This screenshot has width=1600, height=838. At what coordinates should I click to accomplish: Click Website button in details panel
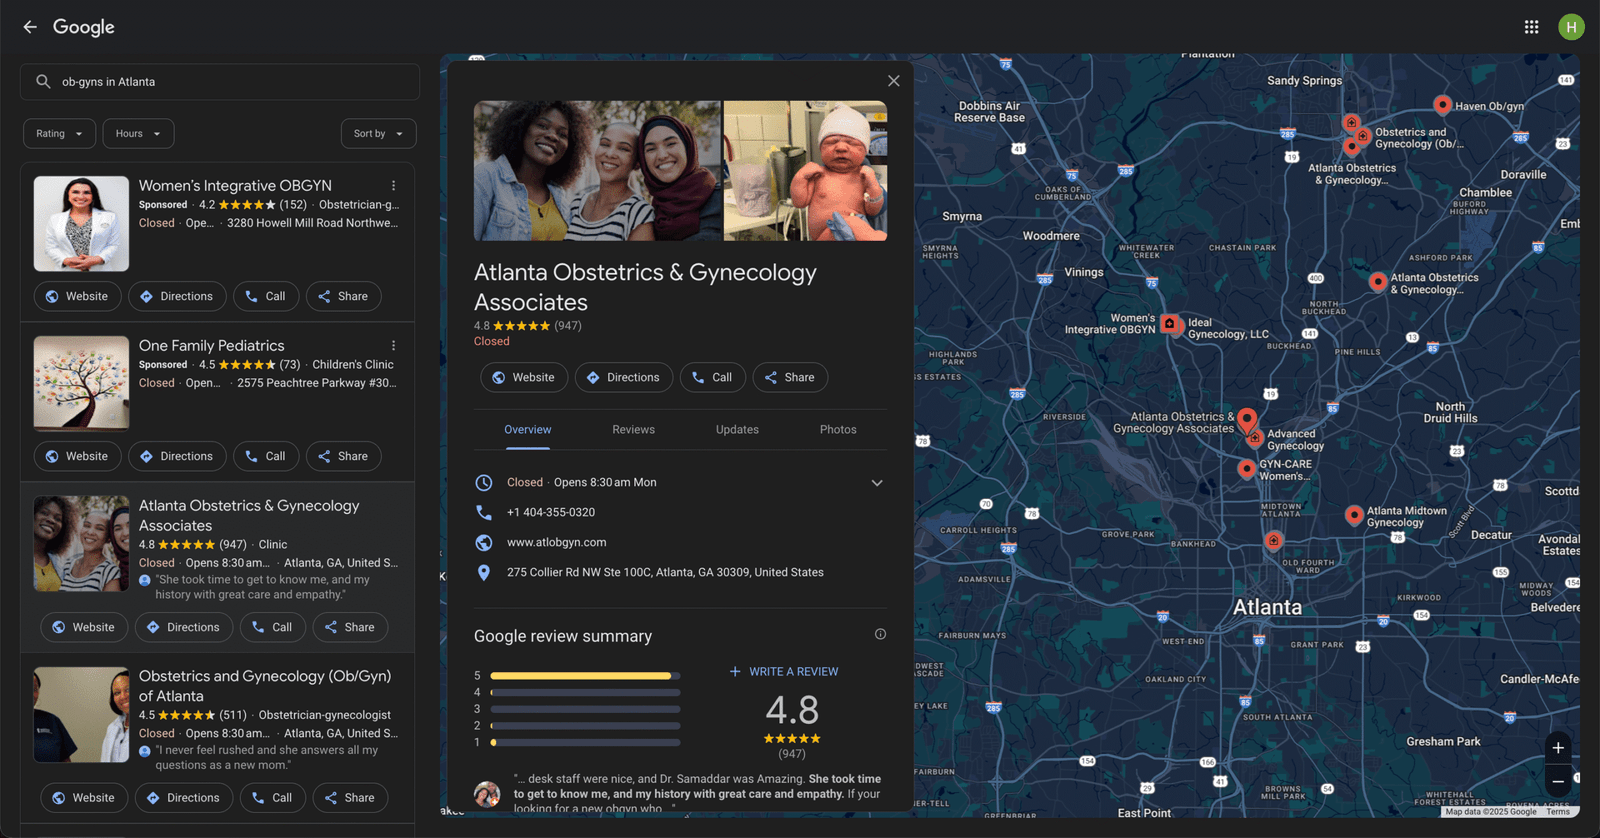524,377
